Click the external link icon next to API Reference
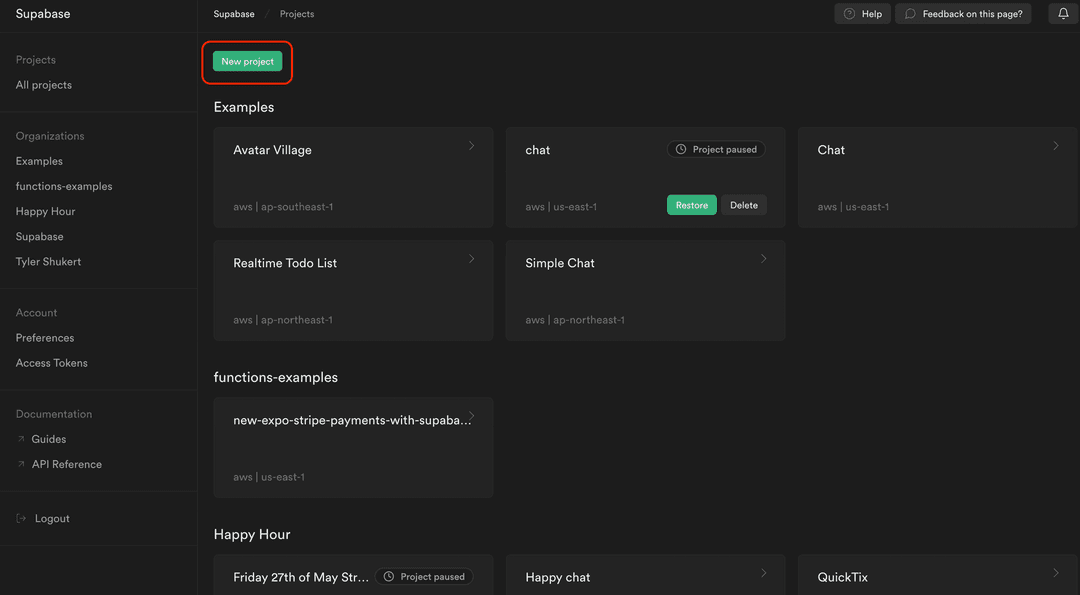This screenshot has height=595, width=1080. (21, 464)
